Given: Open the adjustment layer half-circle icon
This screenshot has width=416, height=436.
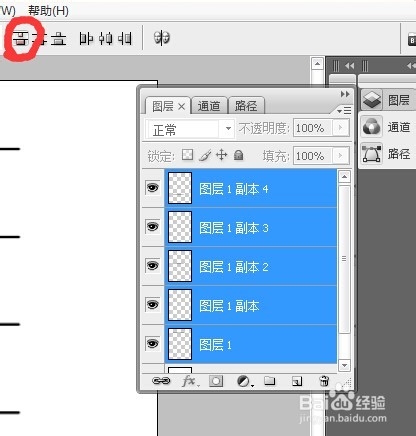Looking at the screenshot, I should (x=244, y=381).
